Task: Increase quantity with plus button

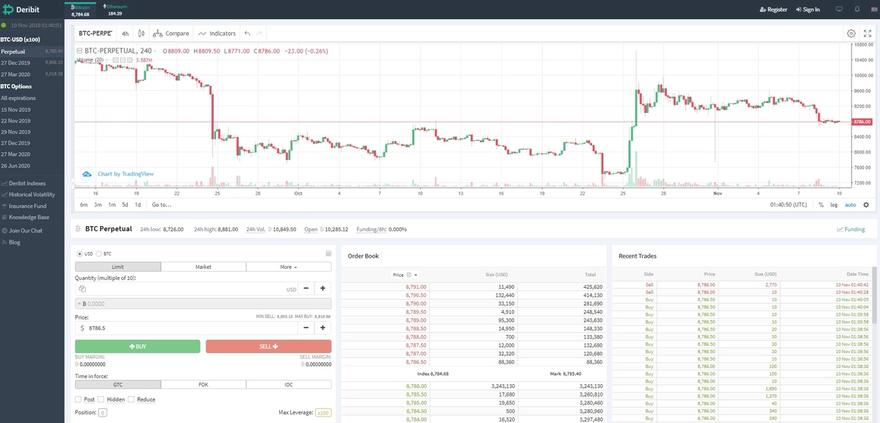Action: click(x=323, y=288)
